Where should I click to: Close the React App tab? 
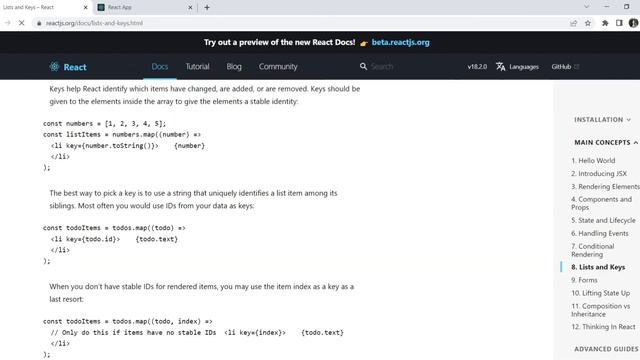(190, 7)
